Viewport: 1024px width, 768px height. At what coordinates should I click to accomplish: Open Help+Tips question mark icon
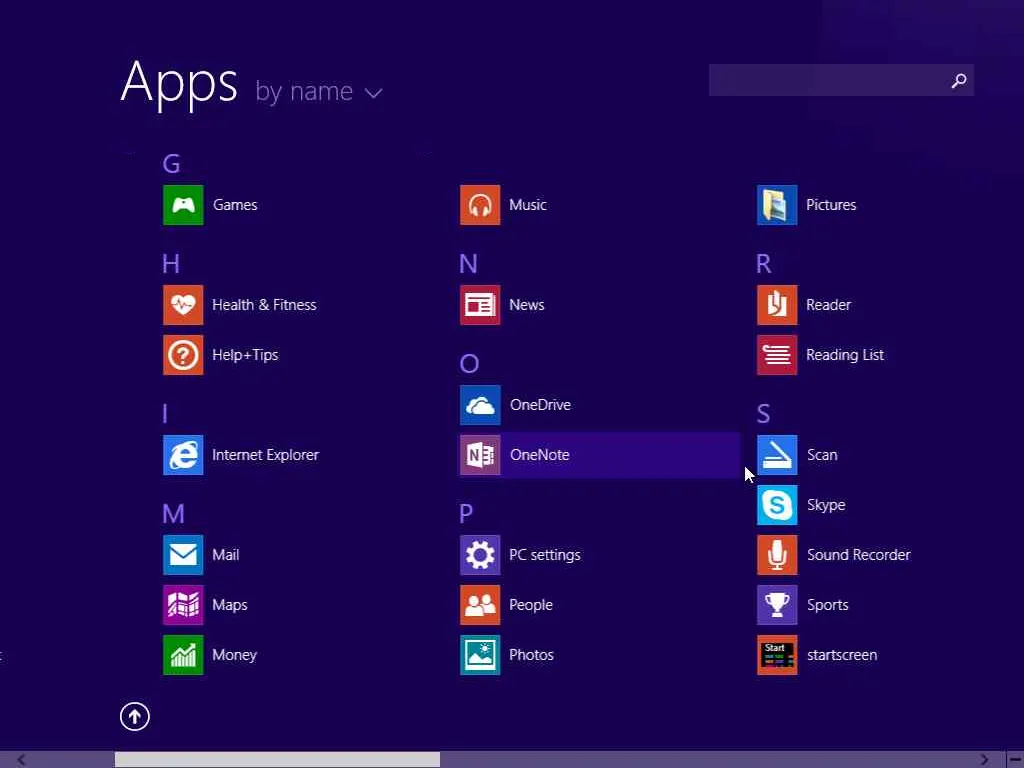point(183,355)
